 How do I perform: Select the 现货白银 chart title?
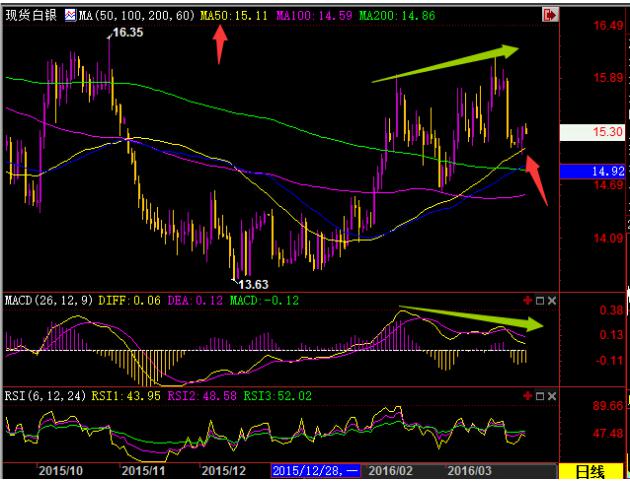tap(32, 16)
